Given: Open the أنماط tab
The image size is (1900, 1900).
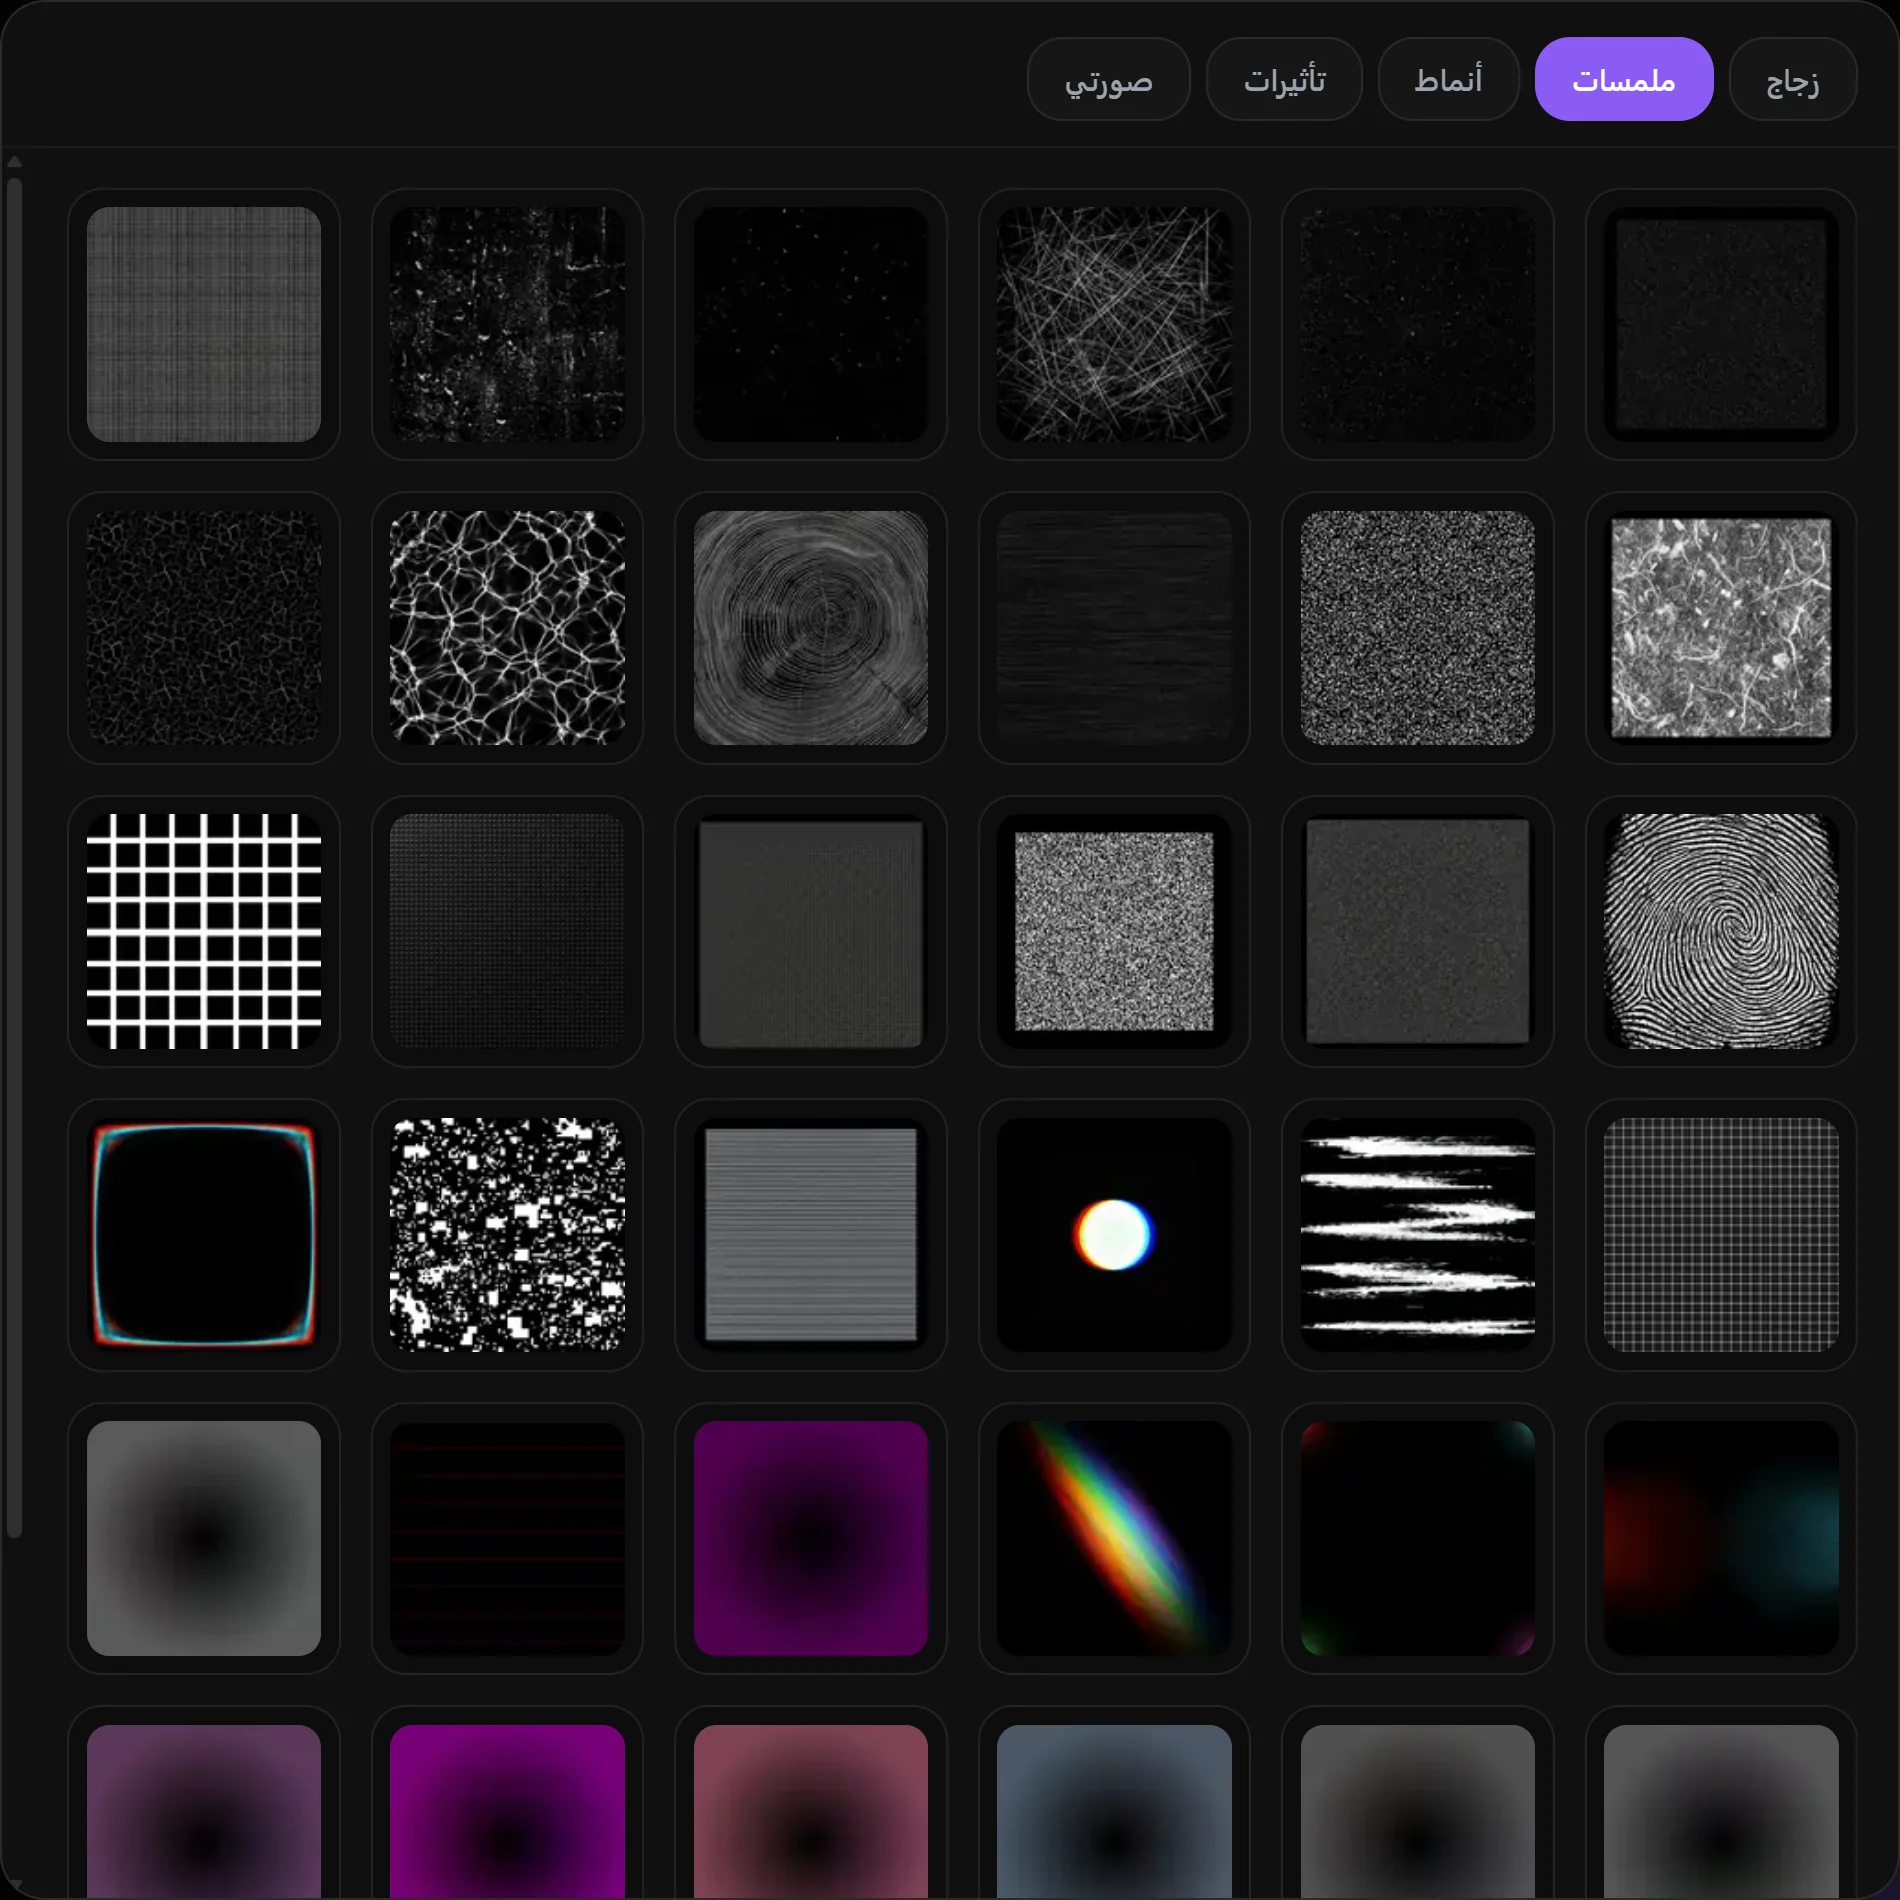Looking at the screenshot, I should [1448, 79].
